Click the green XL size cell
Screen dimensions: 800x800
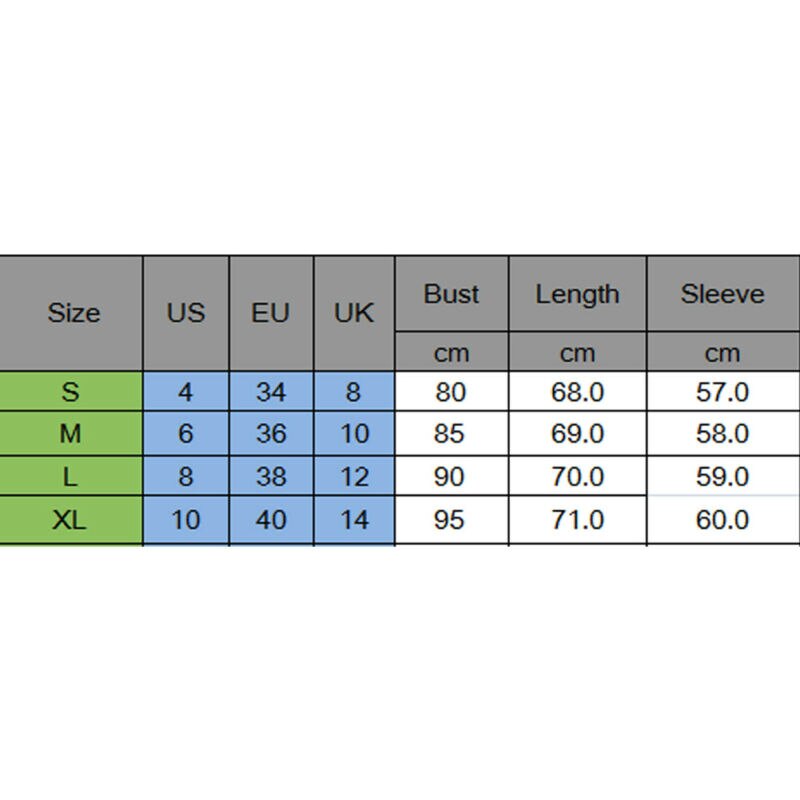tap(71, 520)
